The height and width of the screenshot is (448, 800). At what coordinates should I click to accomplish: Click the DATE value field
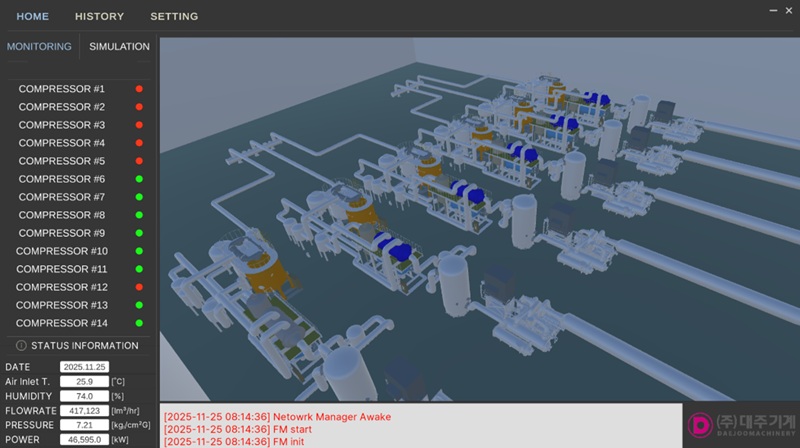tap(84, 367)
